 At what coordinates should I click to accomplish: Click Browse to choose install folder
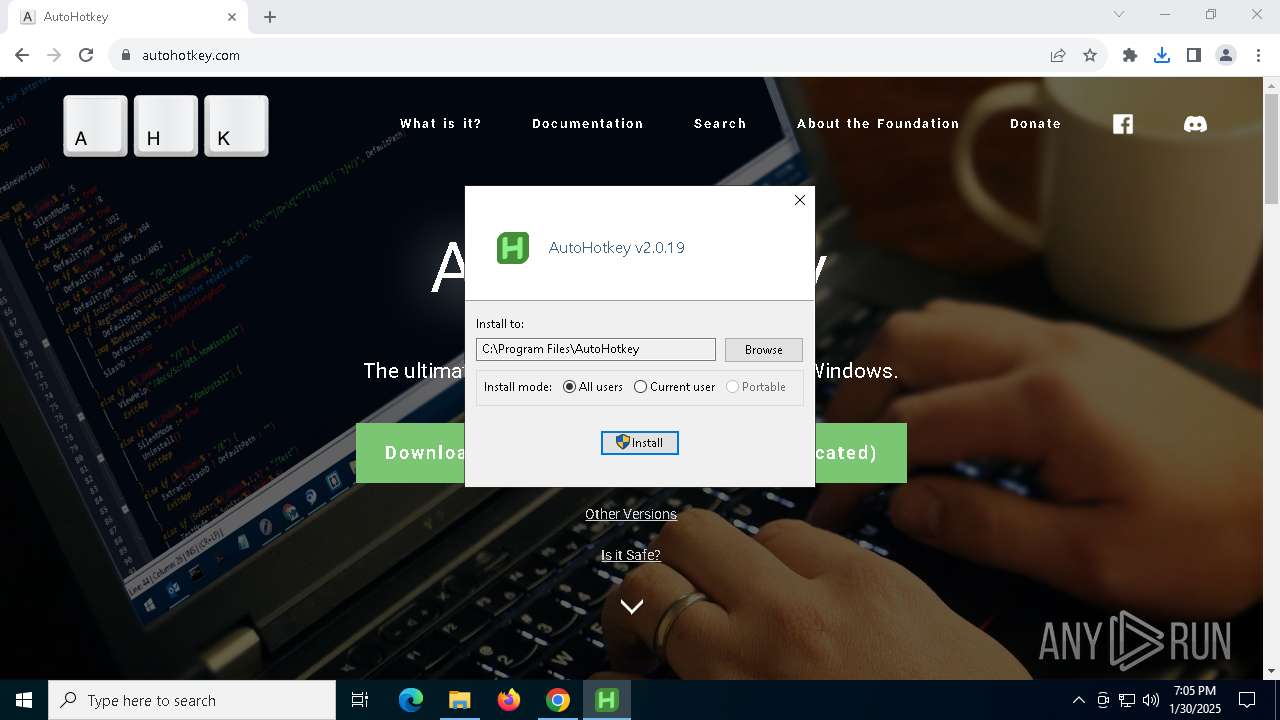(x=763, y=349)
